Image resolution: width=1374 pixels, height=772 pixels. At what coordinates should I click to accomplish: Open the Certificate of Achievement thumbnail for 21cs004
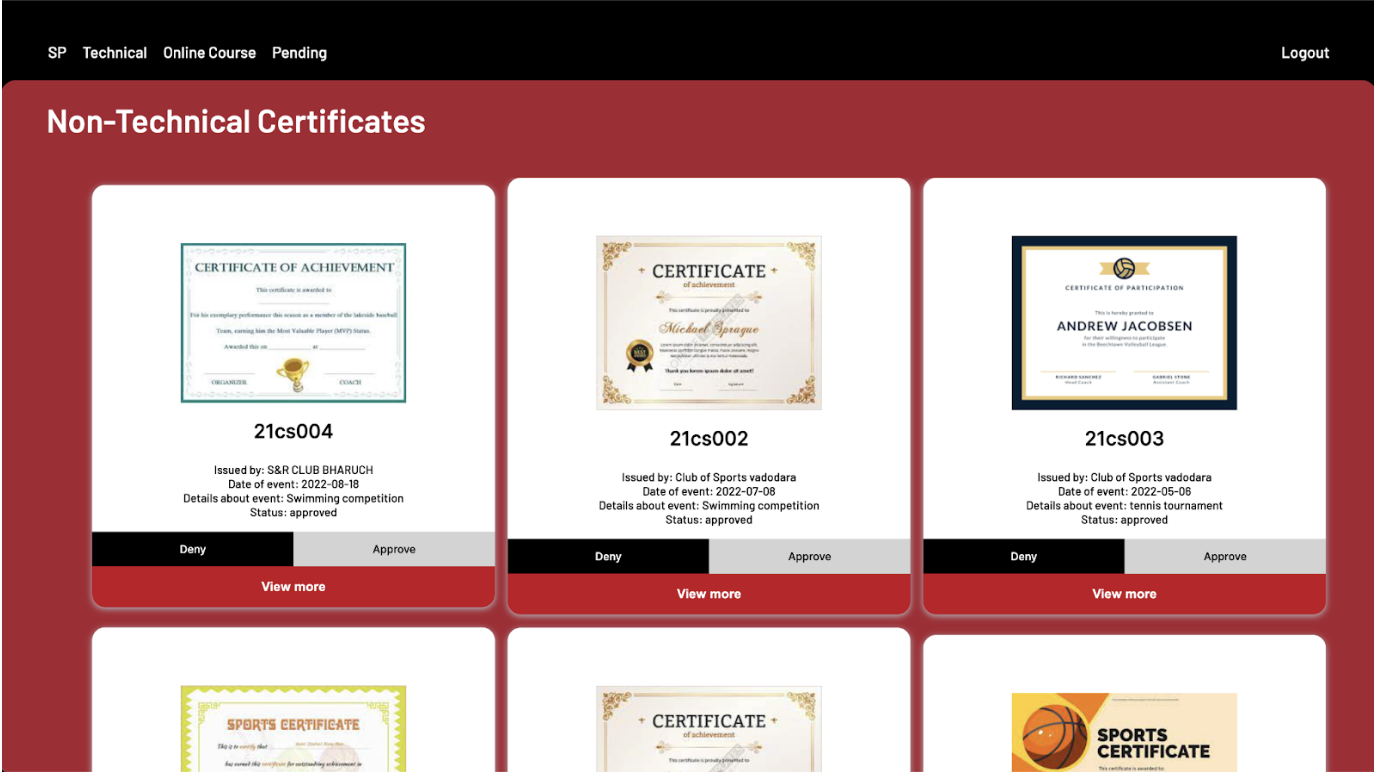click(293, 322)
